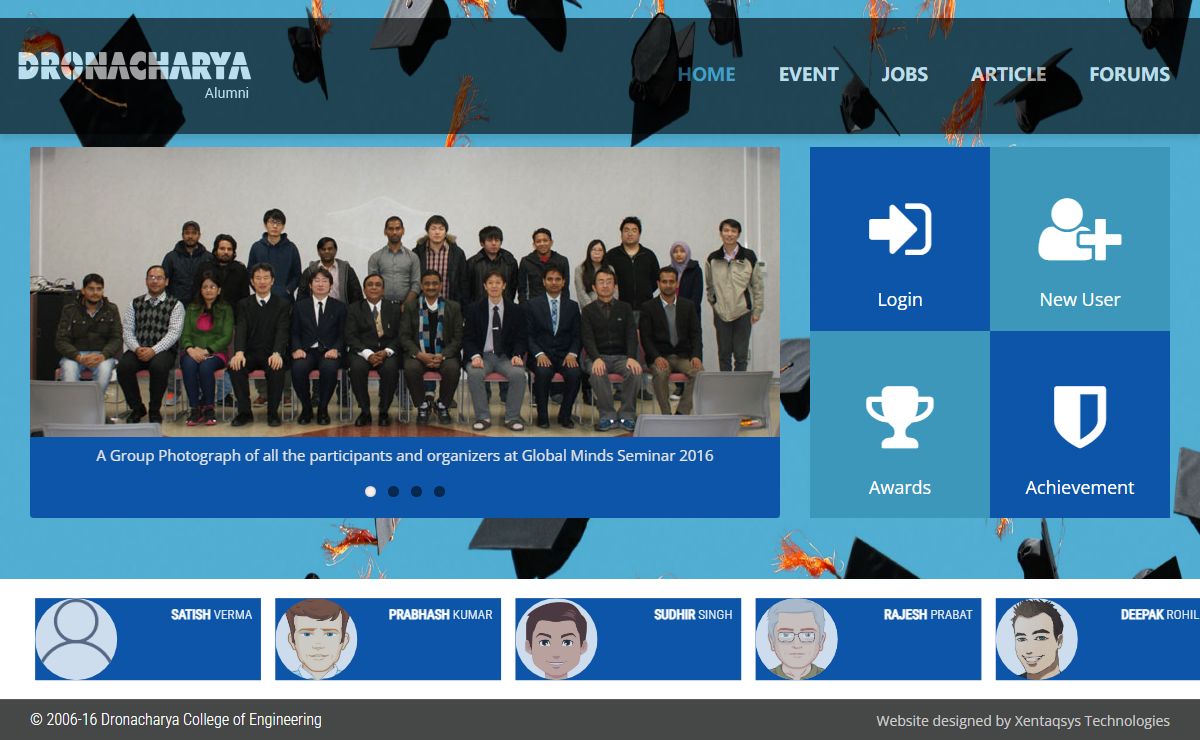Image resolution: width=1200 pixels, height=740 pixels.
Task: Click the Awards tile label
Action: click(900, 487)
